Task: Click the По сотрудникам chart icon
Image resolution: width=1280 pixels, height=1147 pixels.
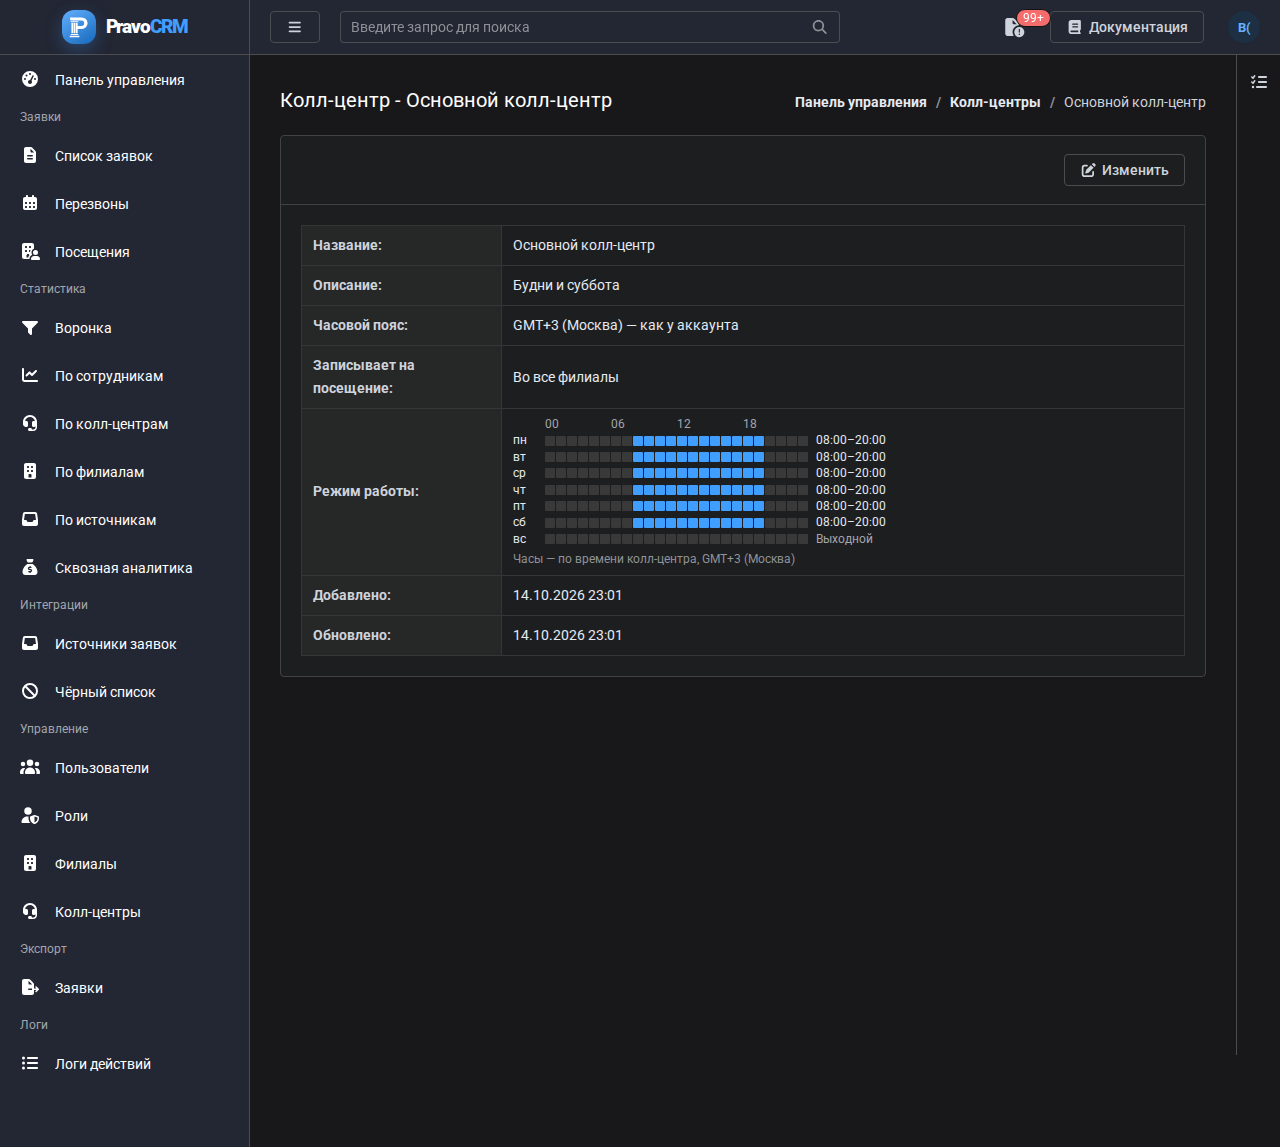Action: click(x=30, y=376)
